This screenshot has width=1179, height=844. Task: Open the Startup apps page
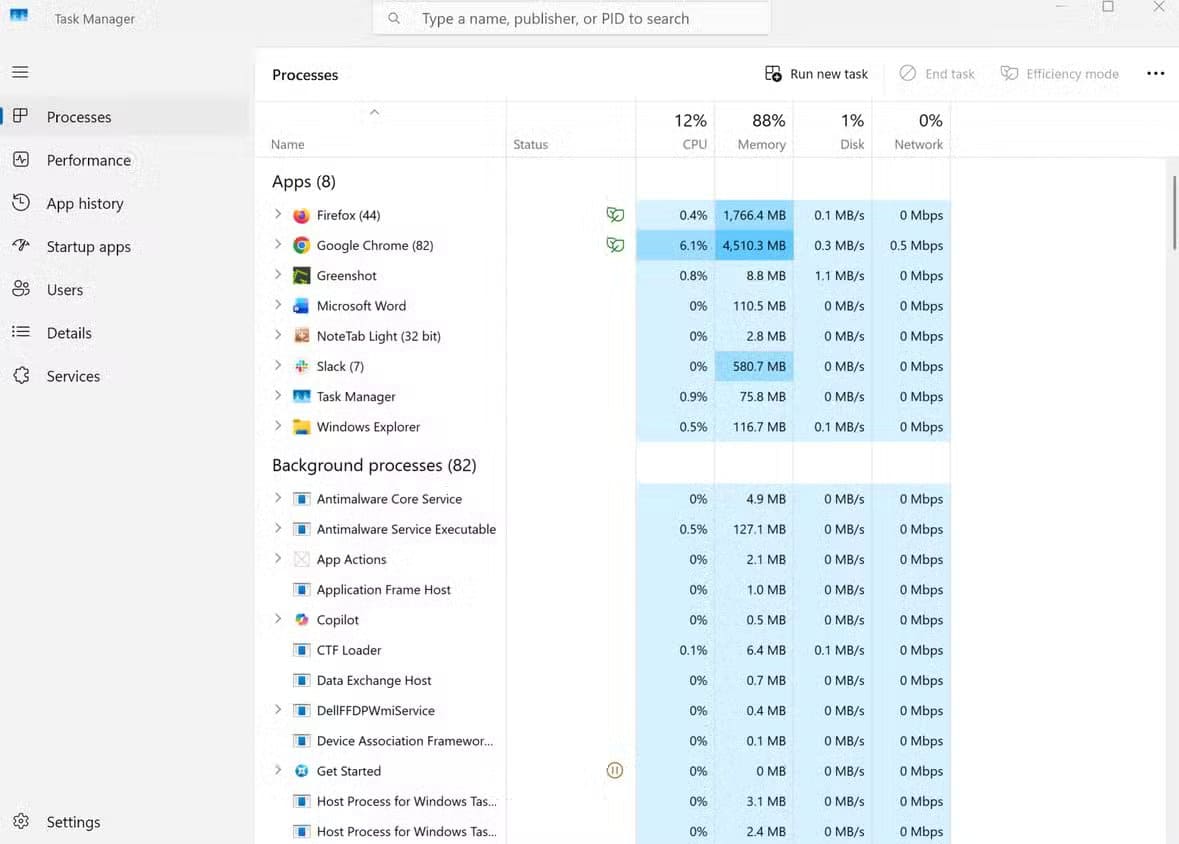click(88, 247)
